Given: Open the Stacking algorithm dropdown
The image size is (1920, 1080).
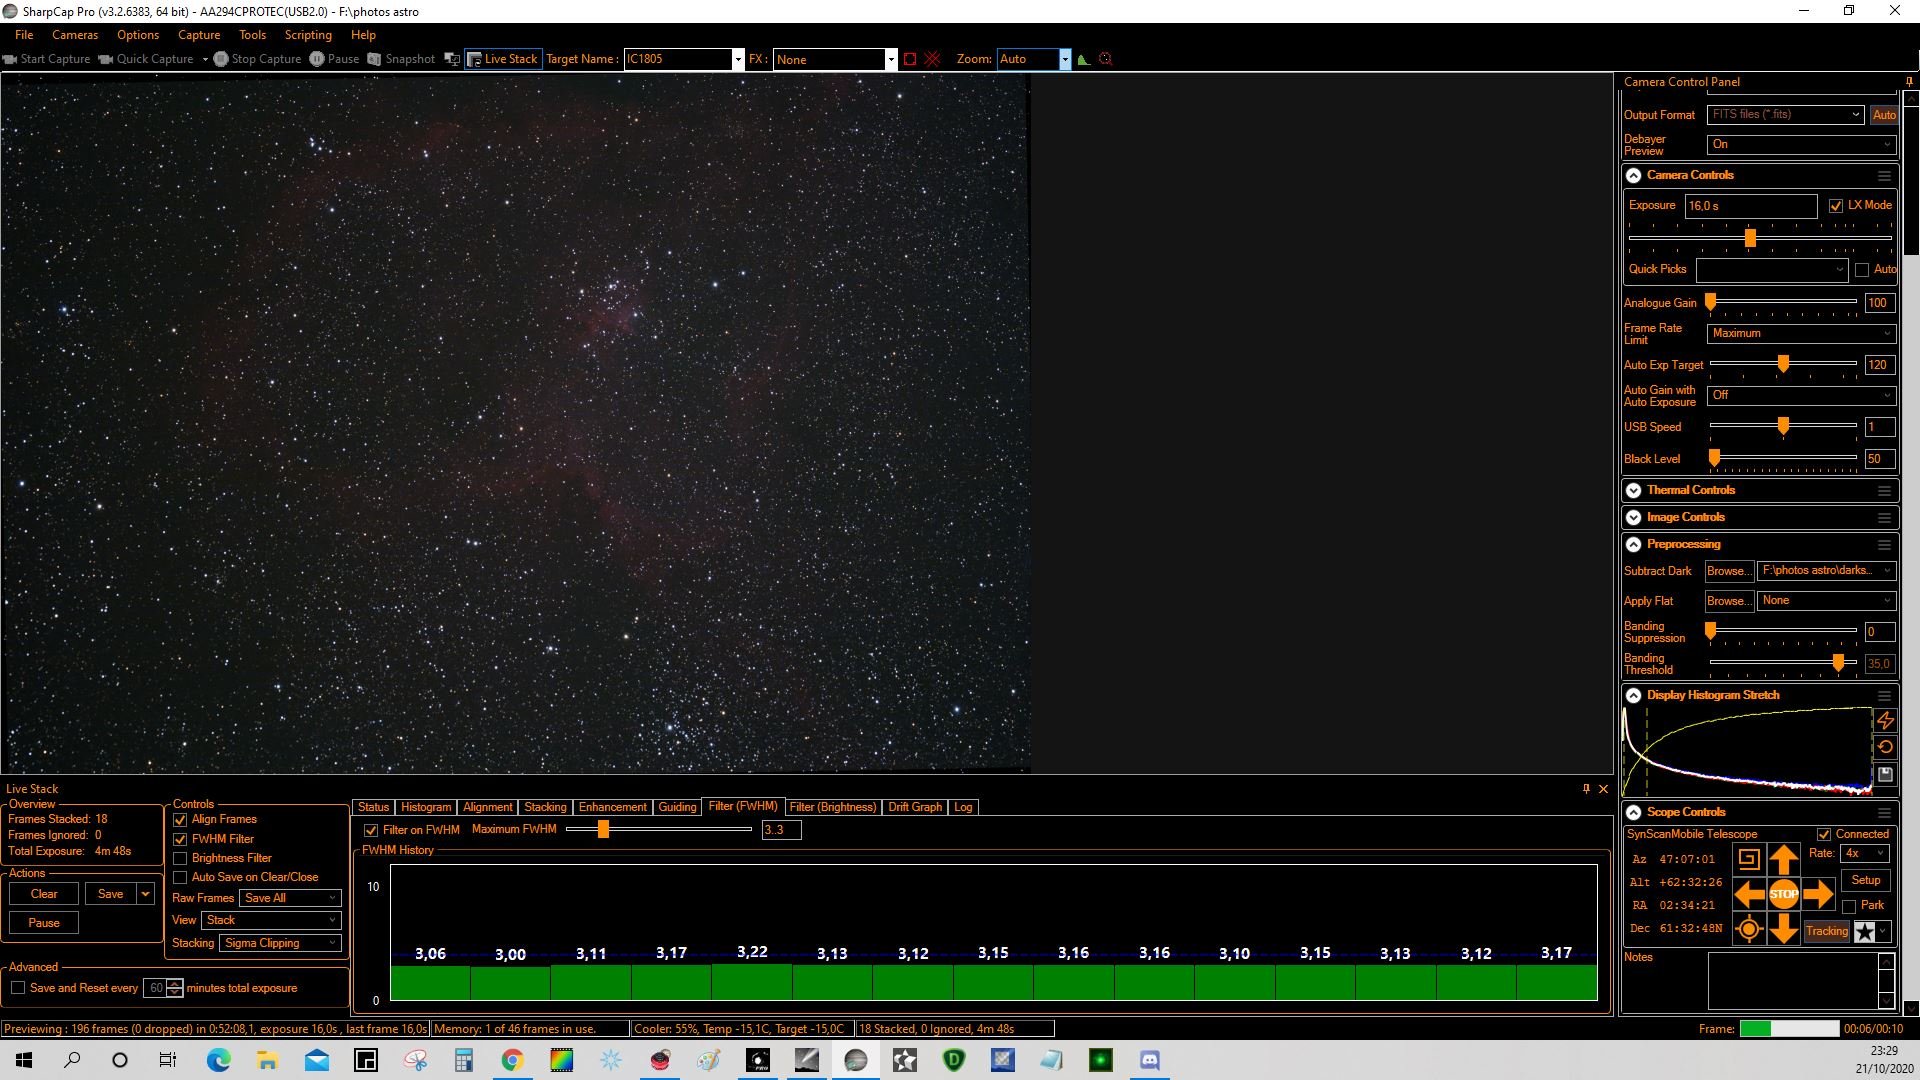Looking at the screenshot, I should coord(281,943).
